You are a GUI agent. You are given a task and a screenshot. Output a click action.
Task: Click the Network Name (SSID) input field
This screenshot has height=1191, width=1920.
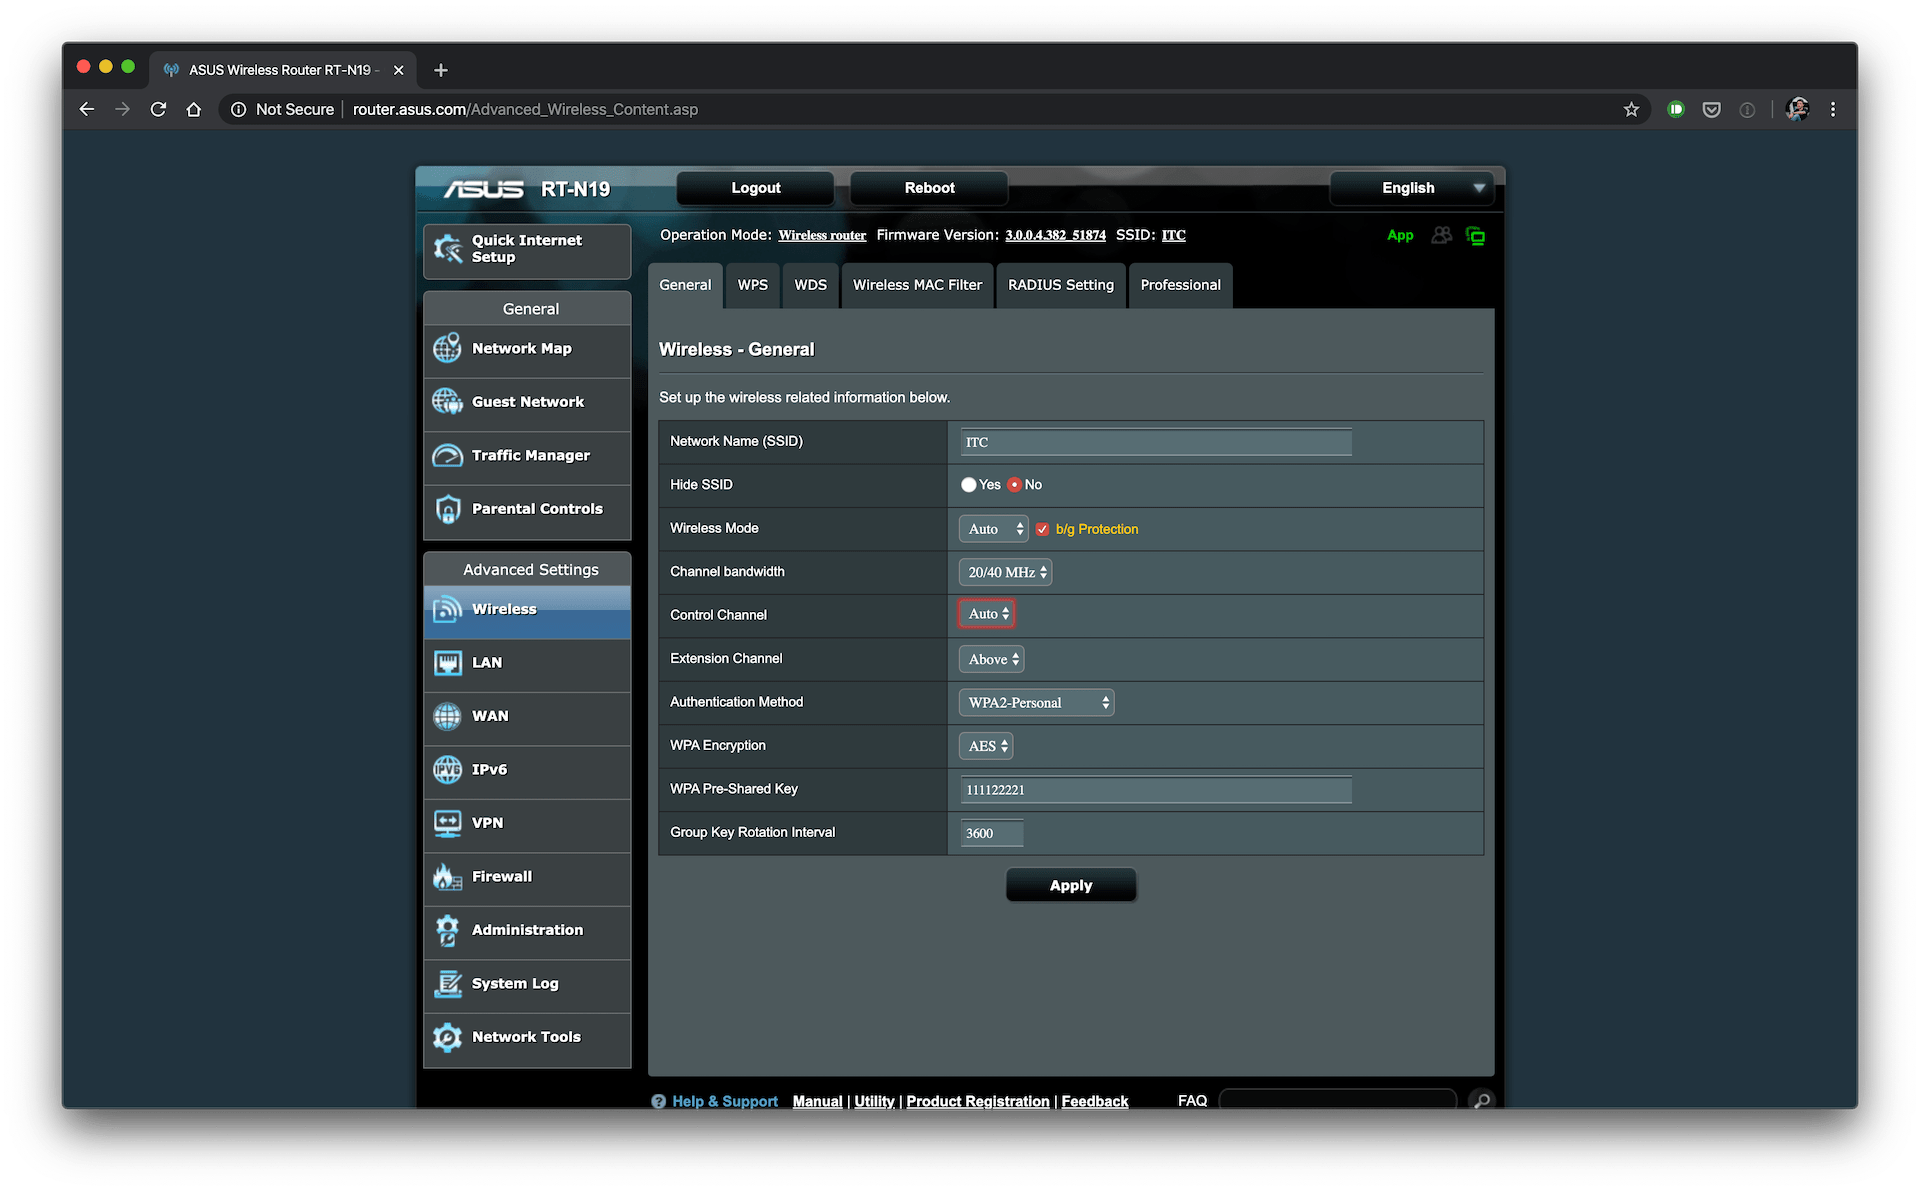click(x=1155, y=442)
